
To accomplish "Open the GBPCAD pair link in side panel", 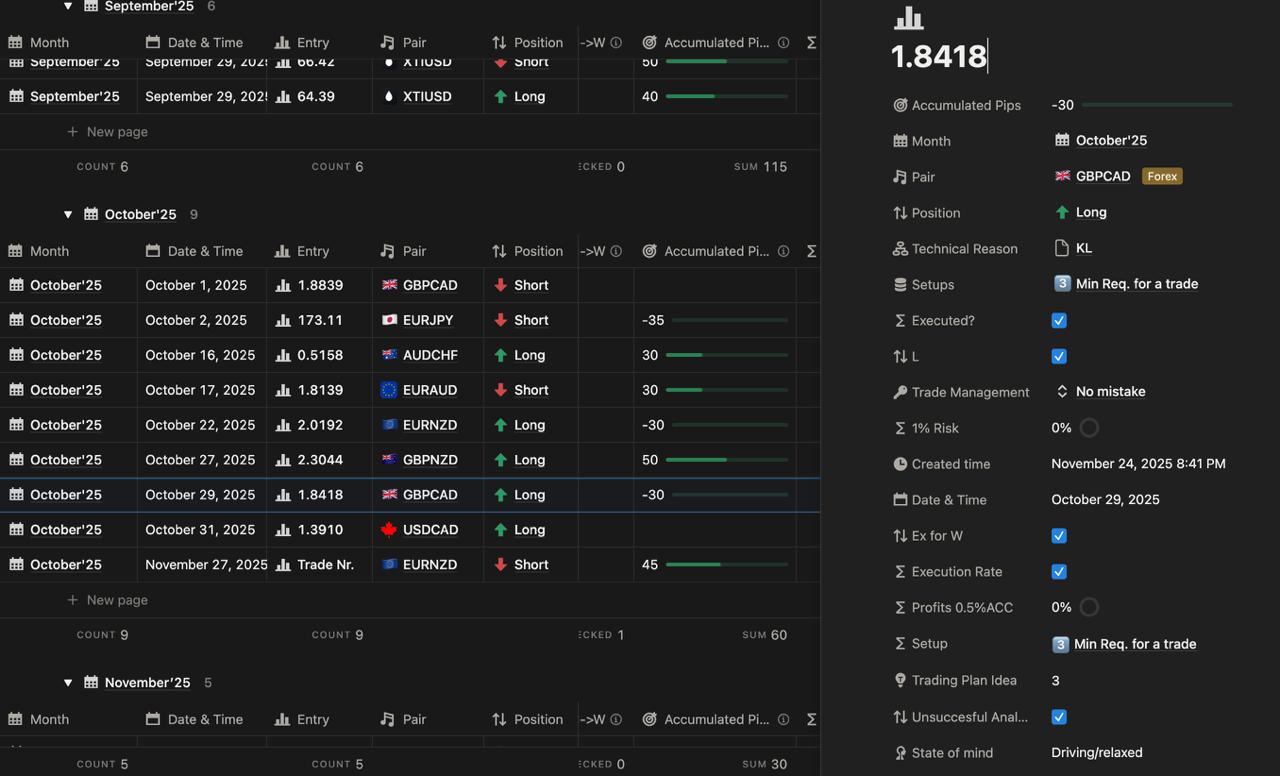I will pyautogui.click(x=1102, y=176).
